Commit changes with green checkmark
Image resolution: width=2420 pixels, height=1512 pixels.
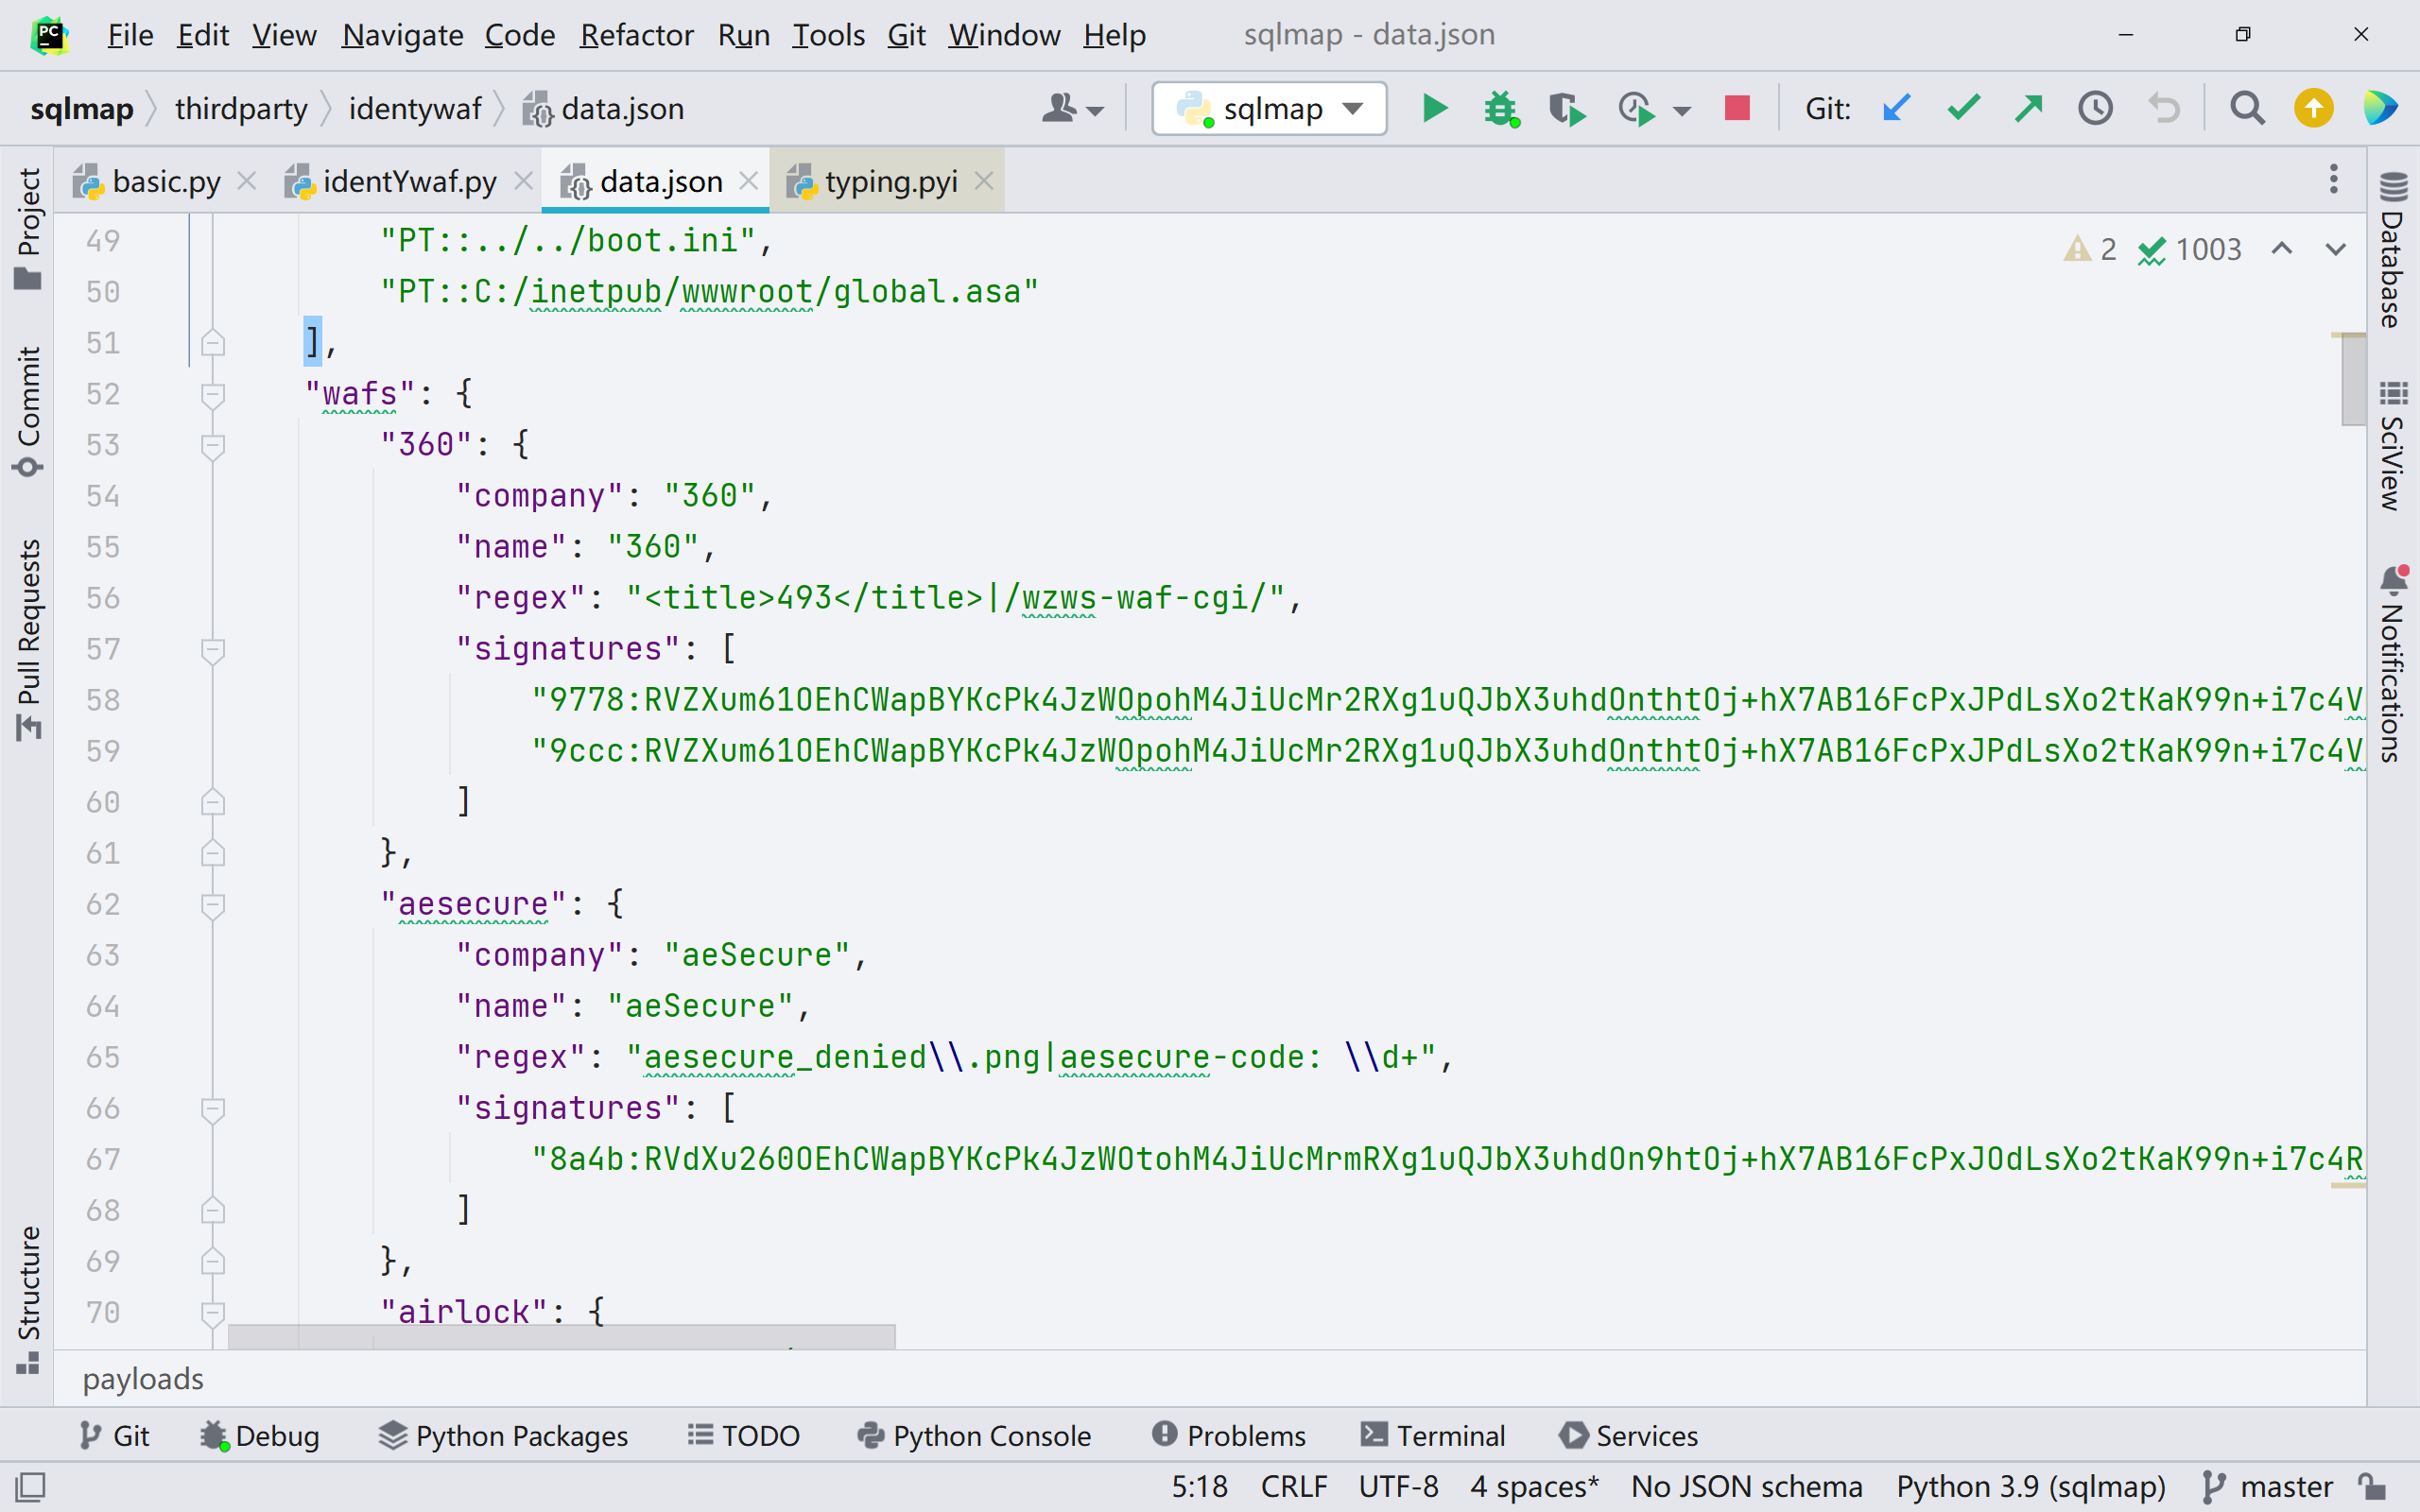[x=1963, y=108]
